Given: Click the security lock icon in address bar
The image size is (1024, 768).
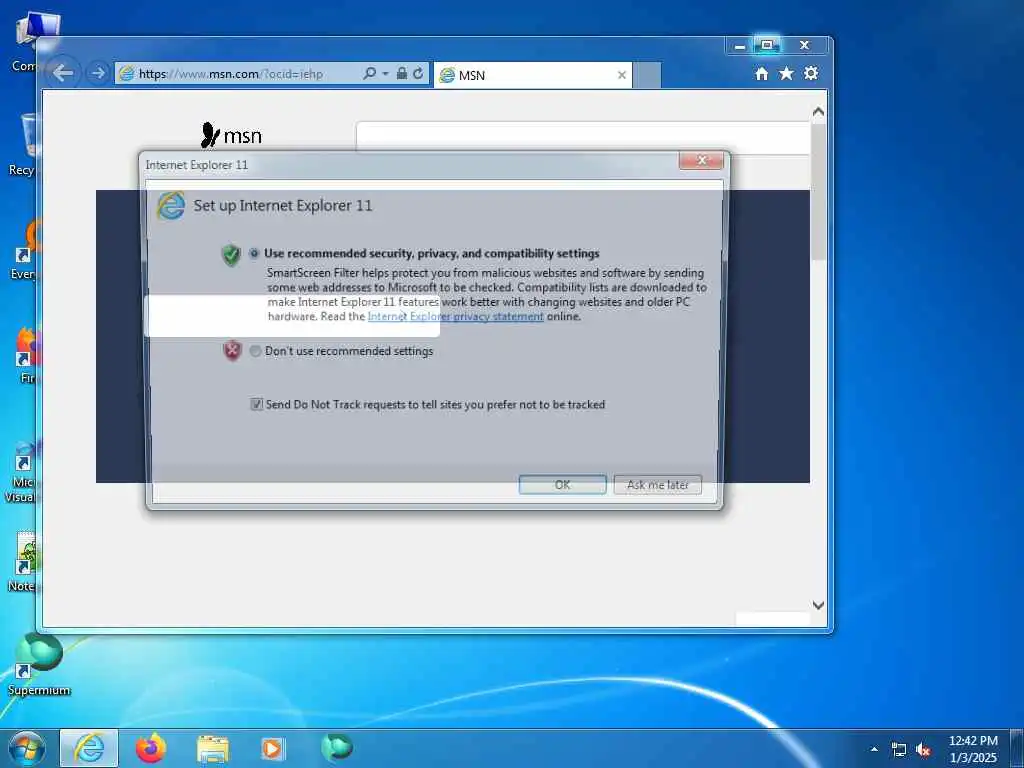Looking at the screenshot, I should click(402, 73).
